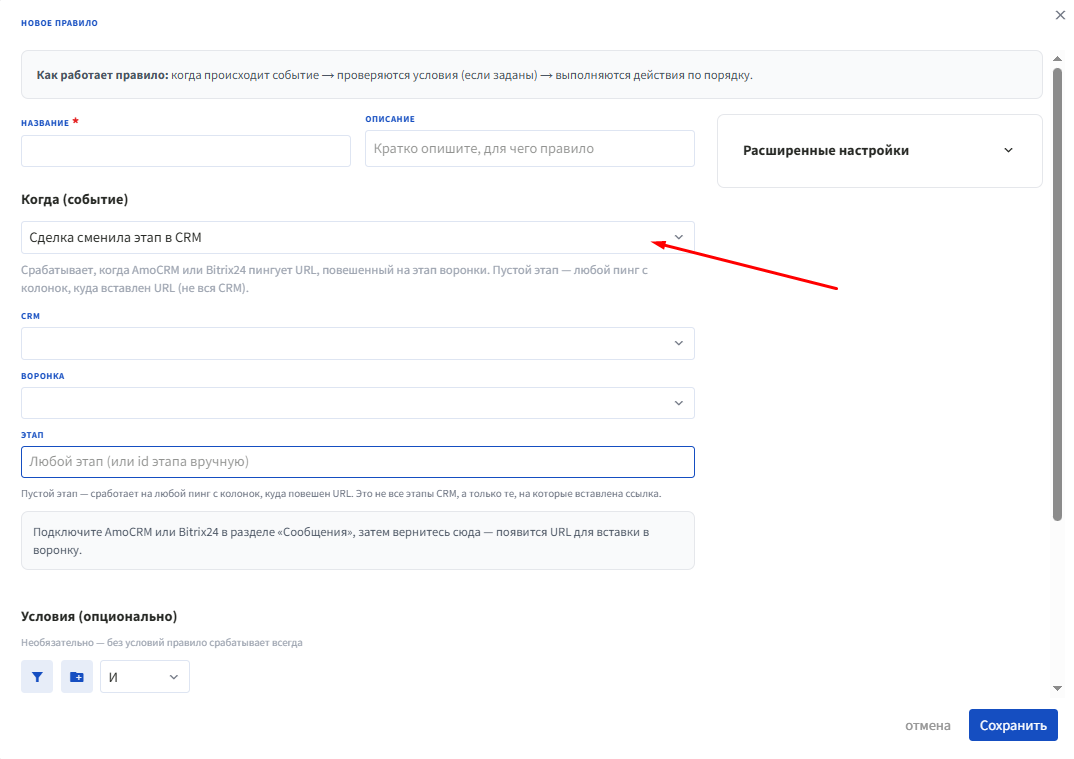The width and height of the screenshot is (1074, 759).
Task: Open the 'Сделка сменила этап в CRM' event dropdown
Action: pos(358,237)
